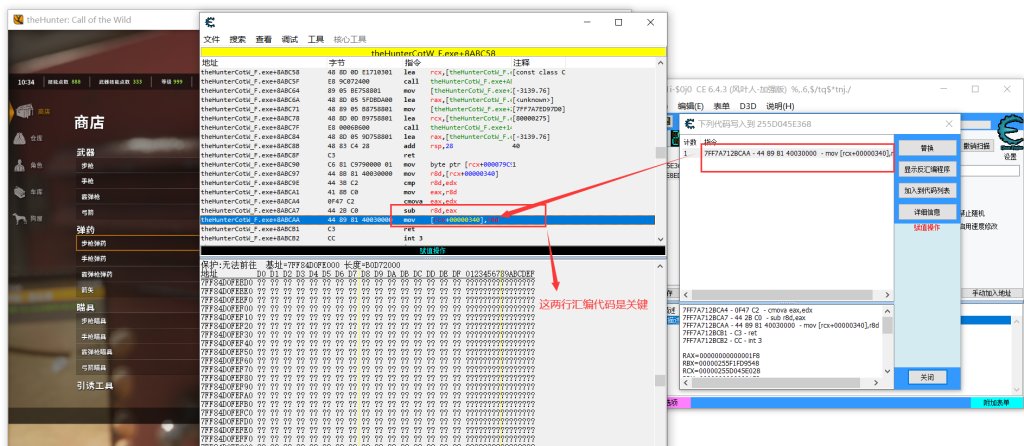This screenshot has height=446, width=1024.
Task: Click 显示反汇编程序 show disassembler button
Action: tap(926, 169)
